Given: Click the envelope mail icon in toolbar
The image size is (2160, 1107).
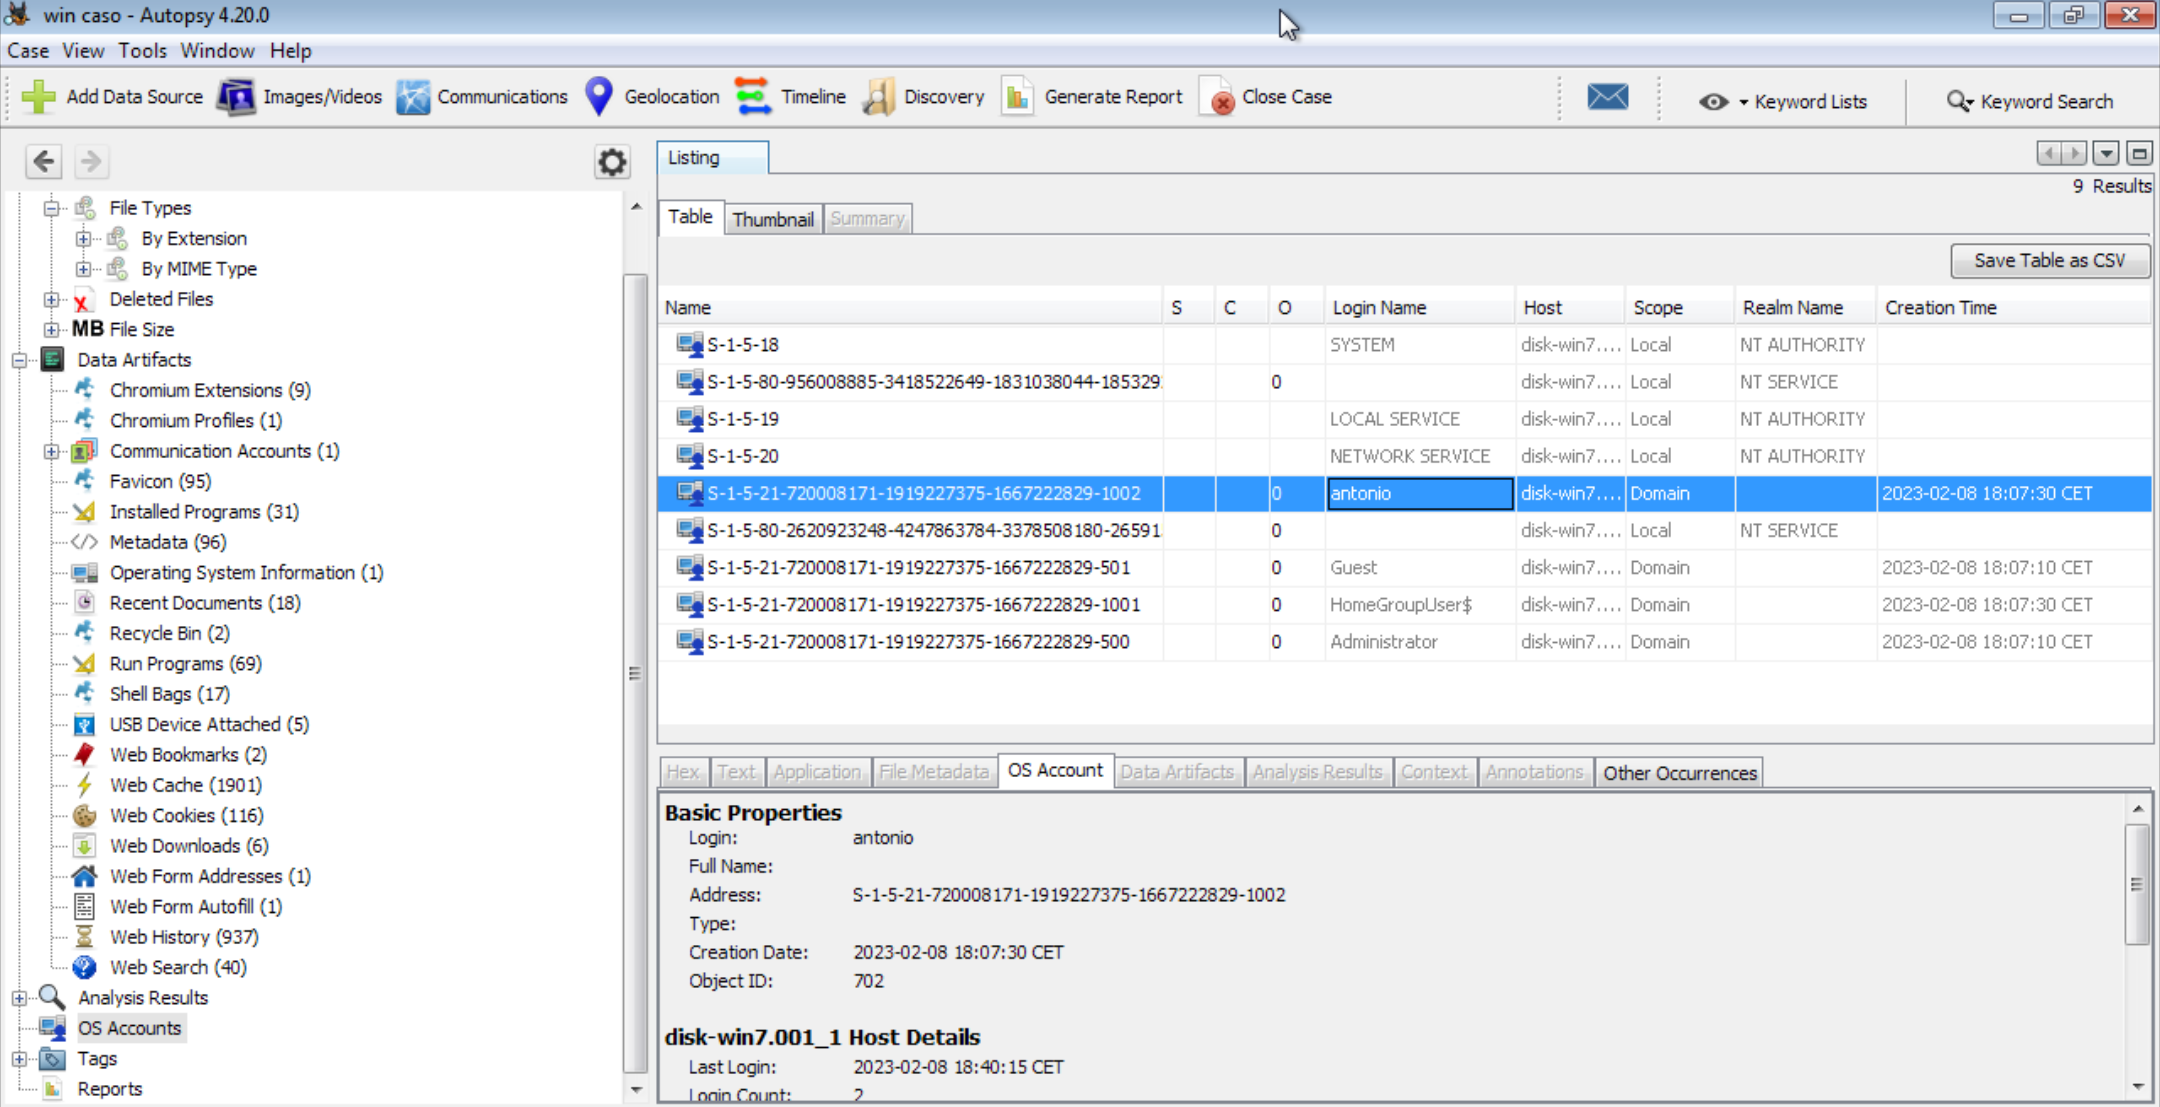Looking at the screenshot, I should click(1607, 97).
